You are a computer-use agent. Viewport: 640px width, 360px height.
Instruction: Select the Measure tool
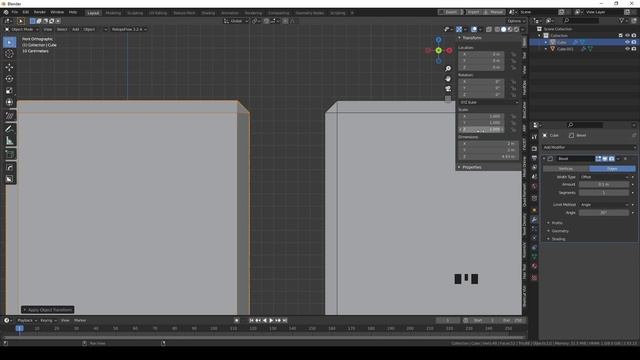[x=9, y=141]
